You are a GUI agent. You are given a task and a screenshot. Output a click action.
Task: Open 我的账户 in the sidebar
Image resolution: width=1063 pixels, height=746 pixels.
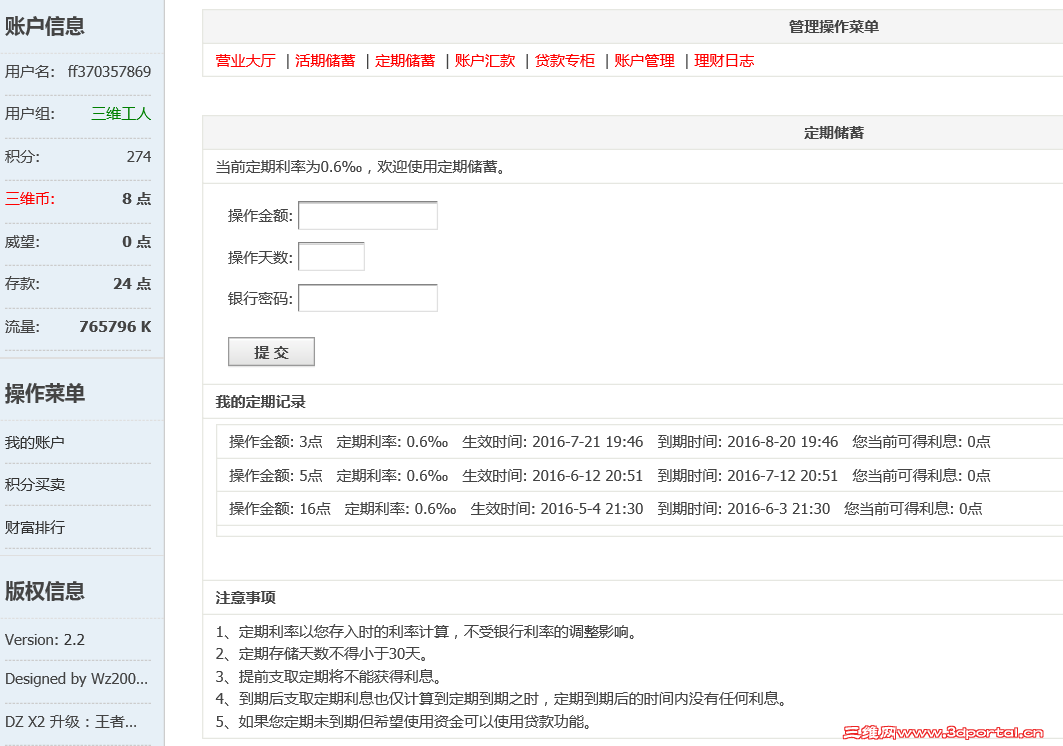(x=35, y=443)
